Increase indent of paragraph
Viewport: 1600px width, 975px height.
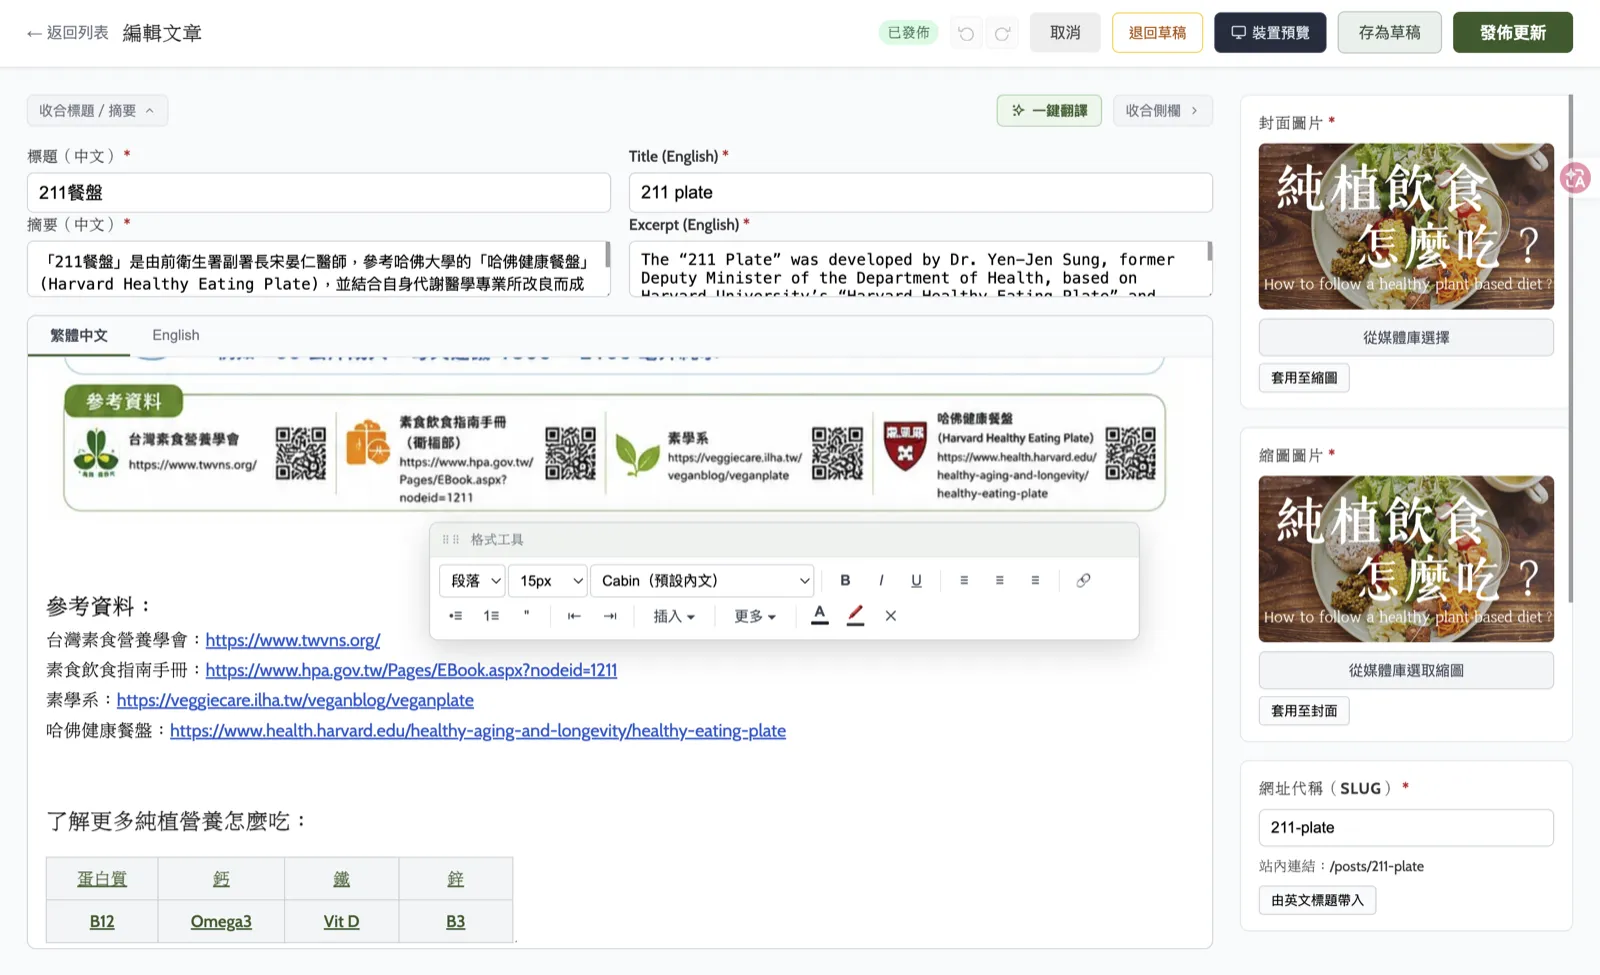[610, 616]
